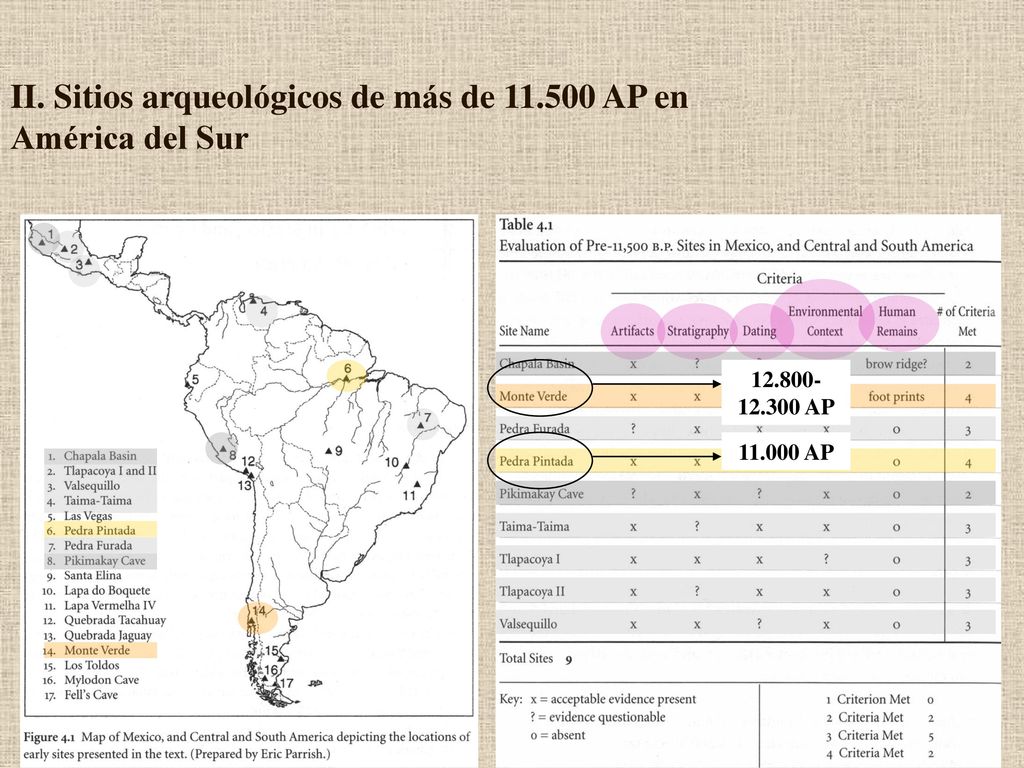Click the 'Site Name' column header
The width and height of the screenshot is (1024, 768).
coord(524,331)
